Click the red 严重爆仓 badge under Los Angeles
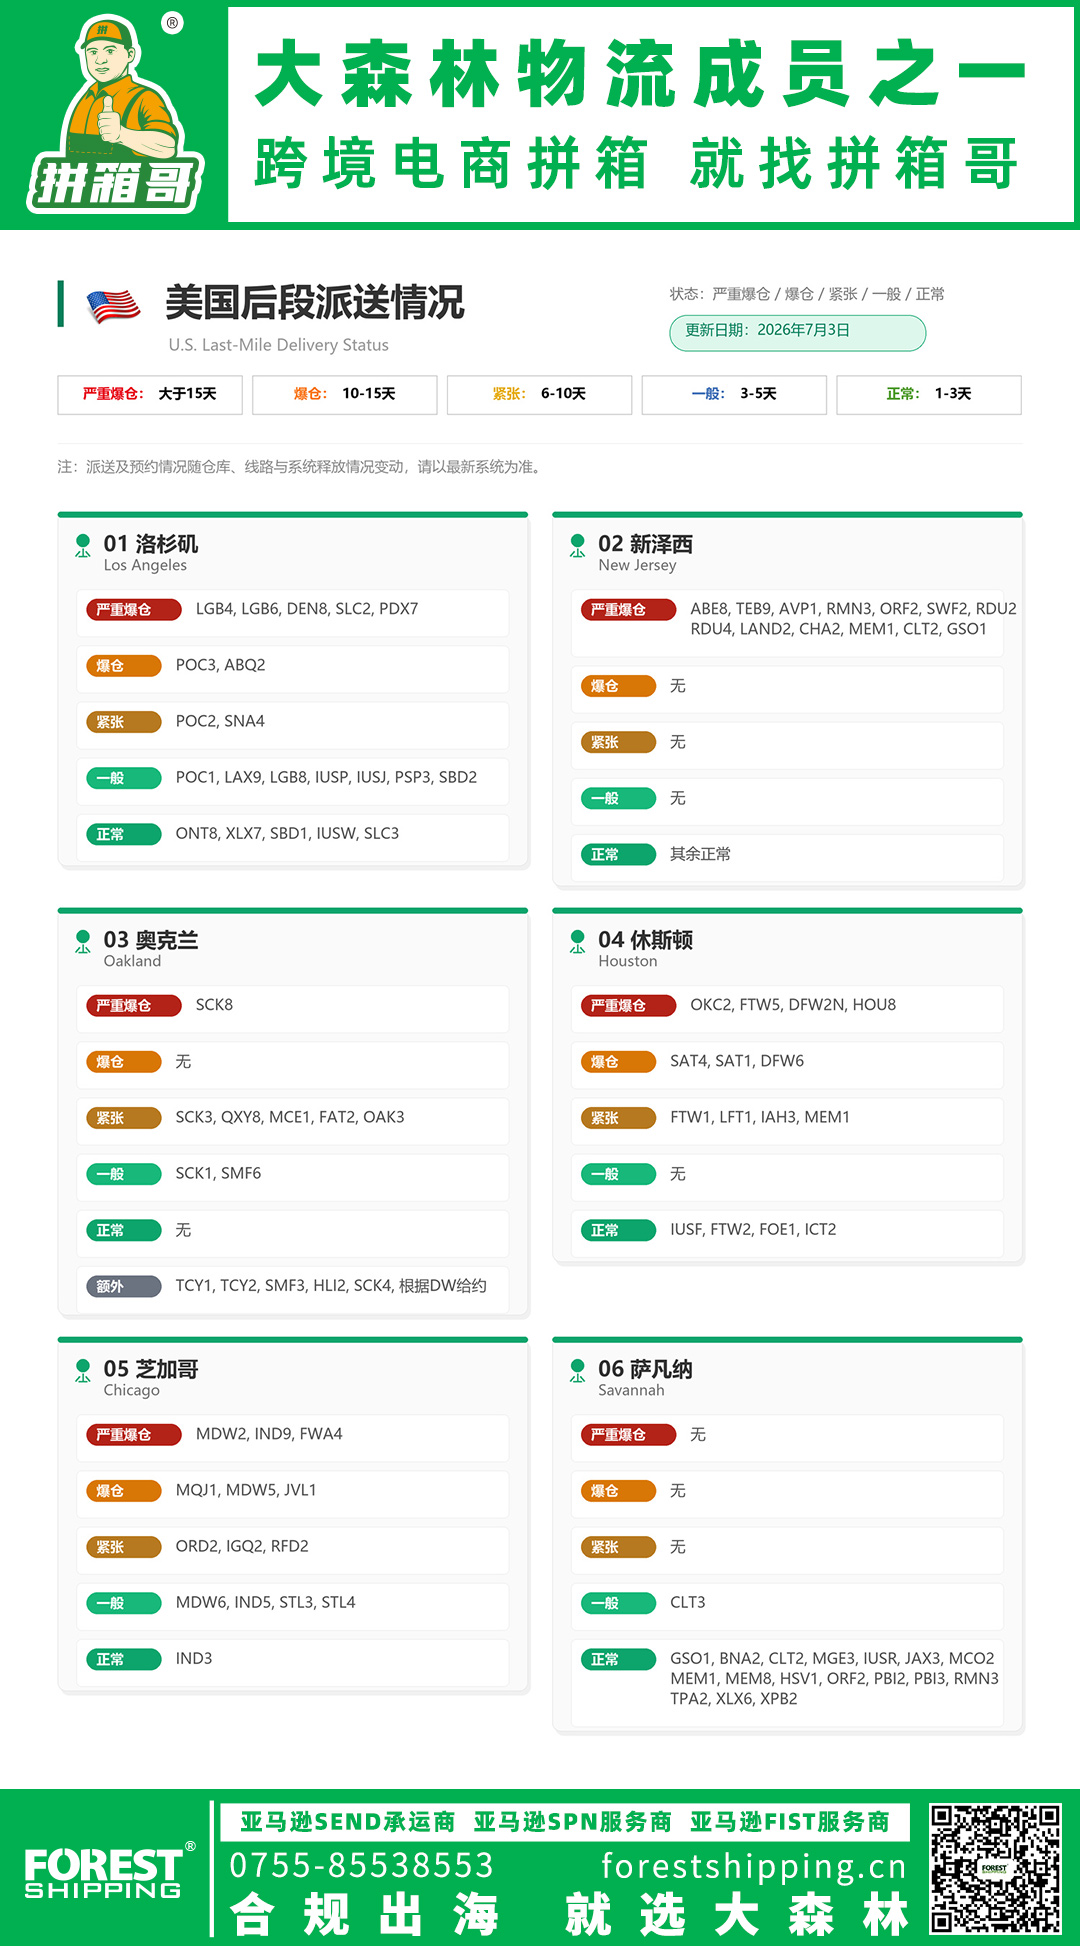Viewport: 1080px width, 1946px height. tap(133, 609)
